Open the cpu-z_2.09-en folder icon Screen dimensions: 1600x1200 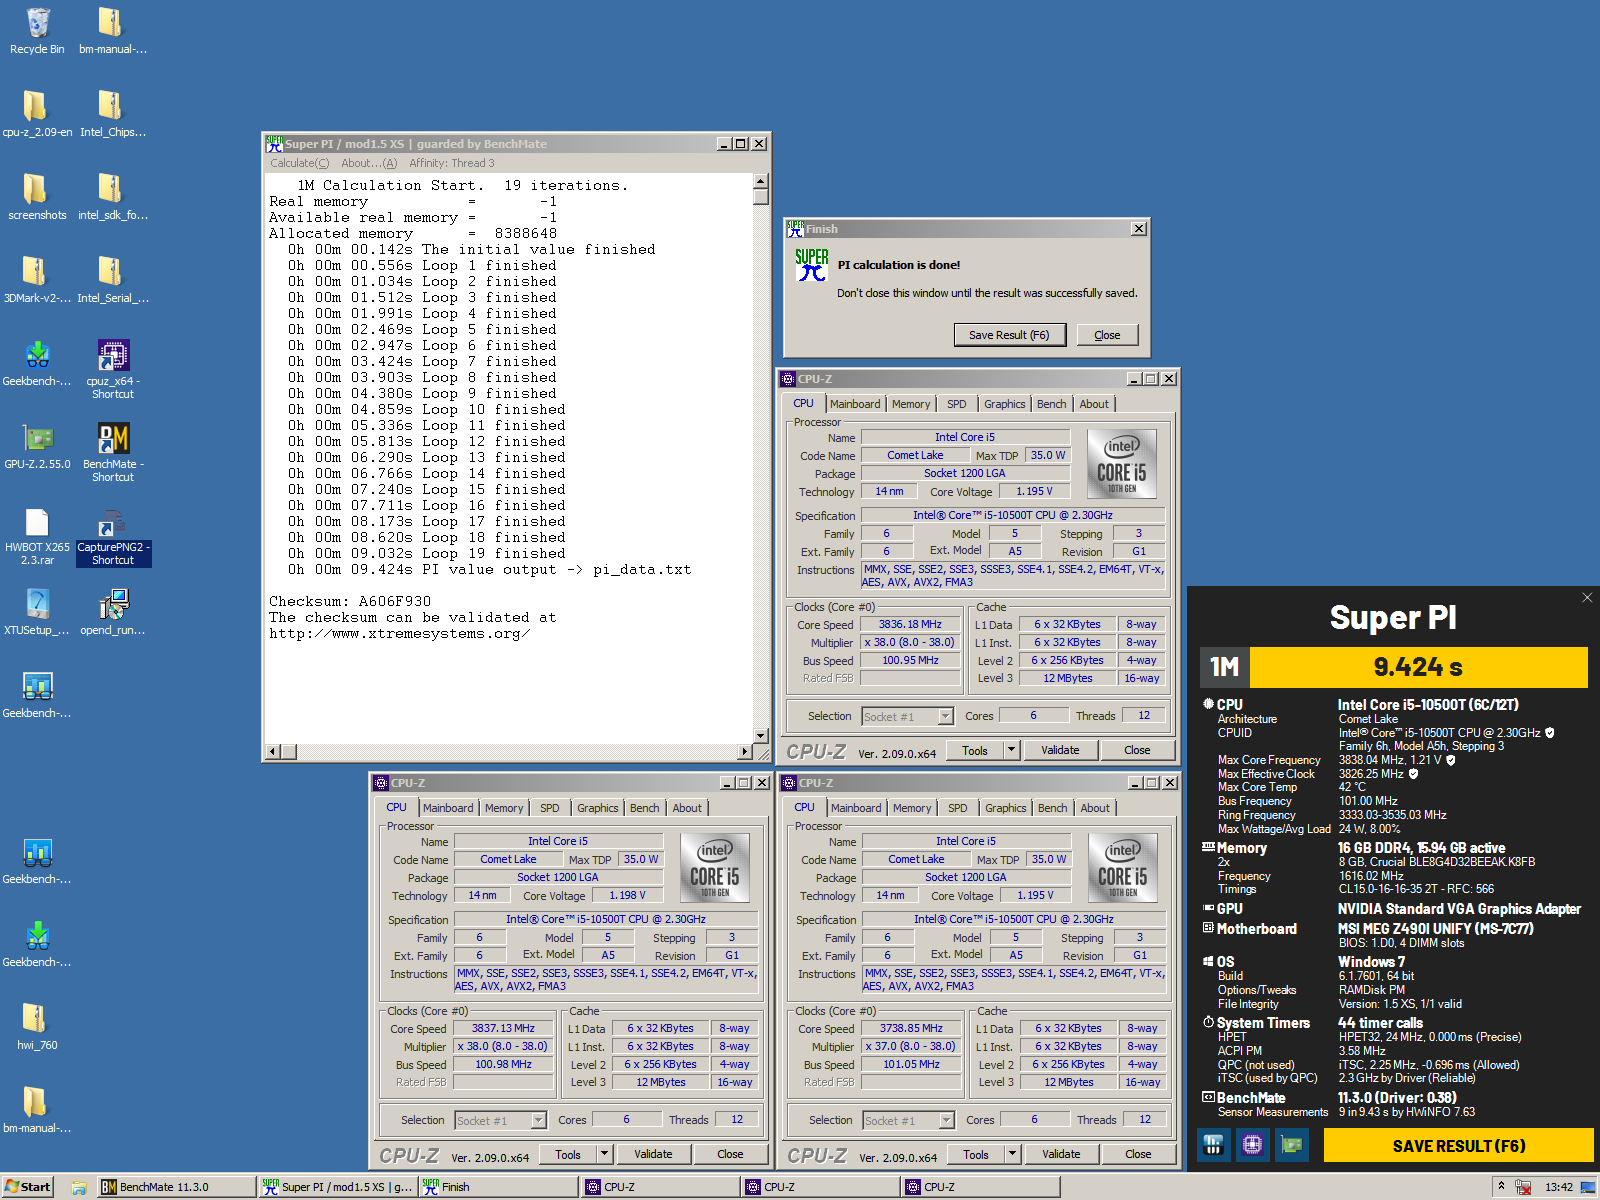coord(37,105)
